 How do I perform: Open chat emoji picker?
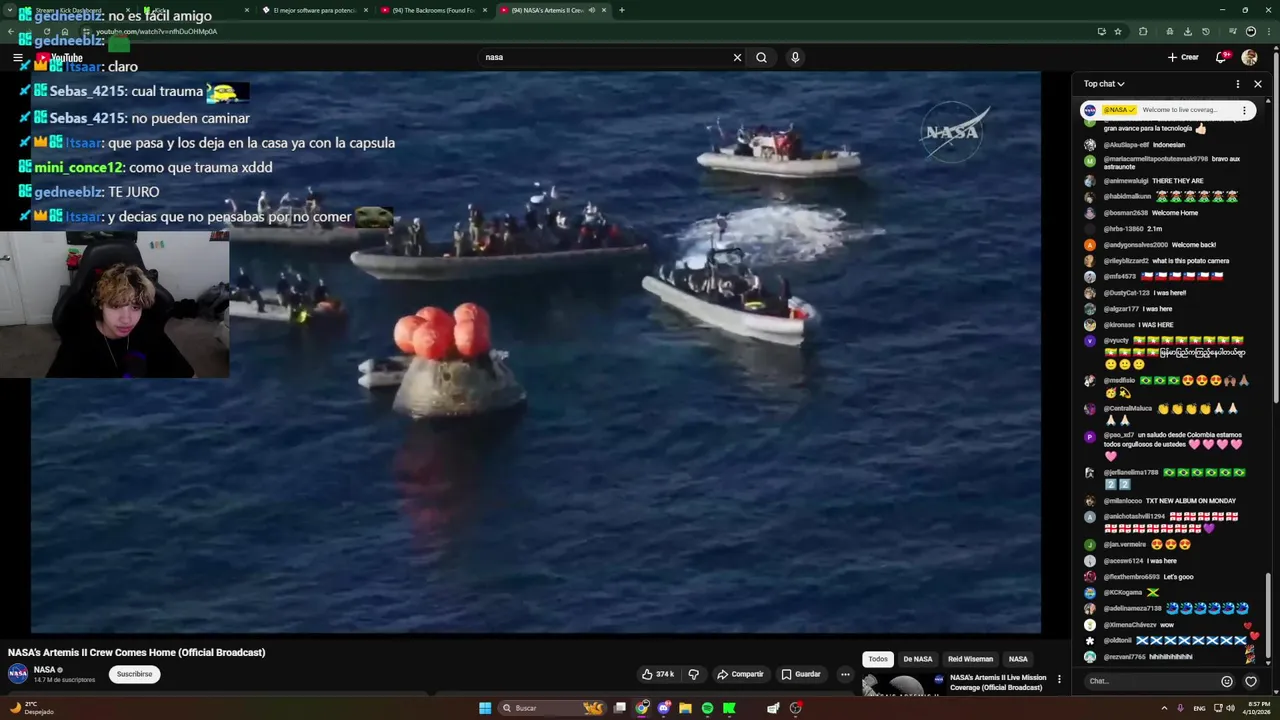click(x=1227, y=681)
